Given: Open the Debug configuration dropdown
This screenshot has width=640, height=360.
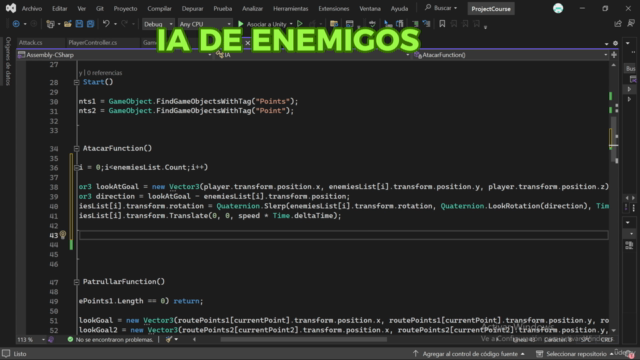Looking at the screenshot, I should 158,24.
